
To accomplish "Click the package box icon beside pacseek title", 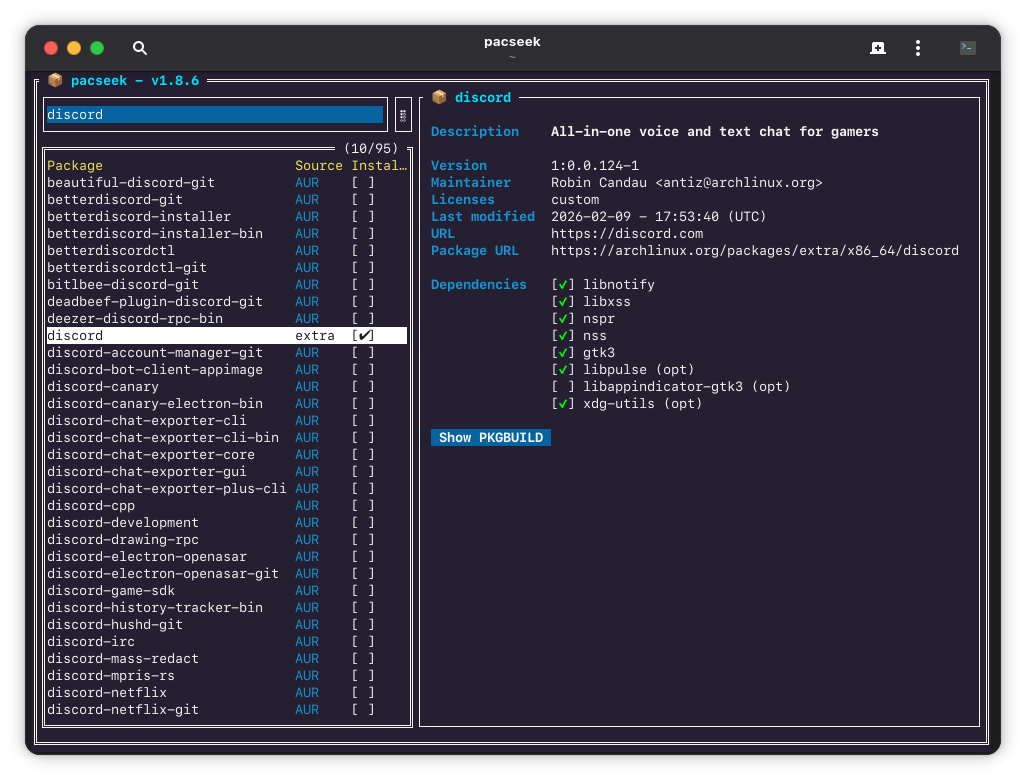I will point(56,80).
